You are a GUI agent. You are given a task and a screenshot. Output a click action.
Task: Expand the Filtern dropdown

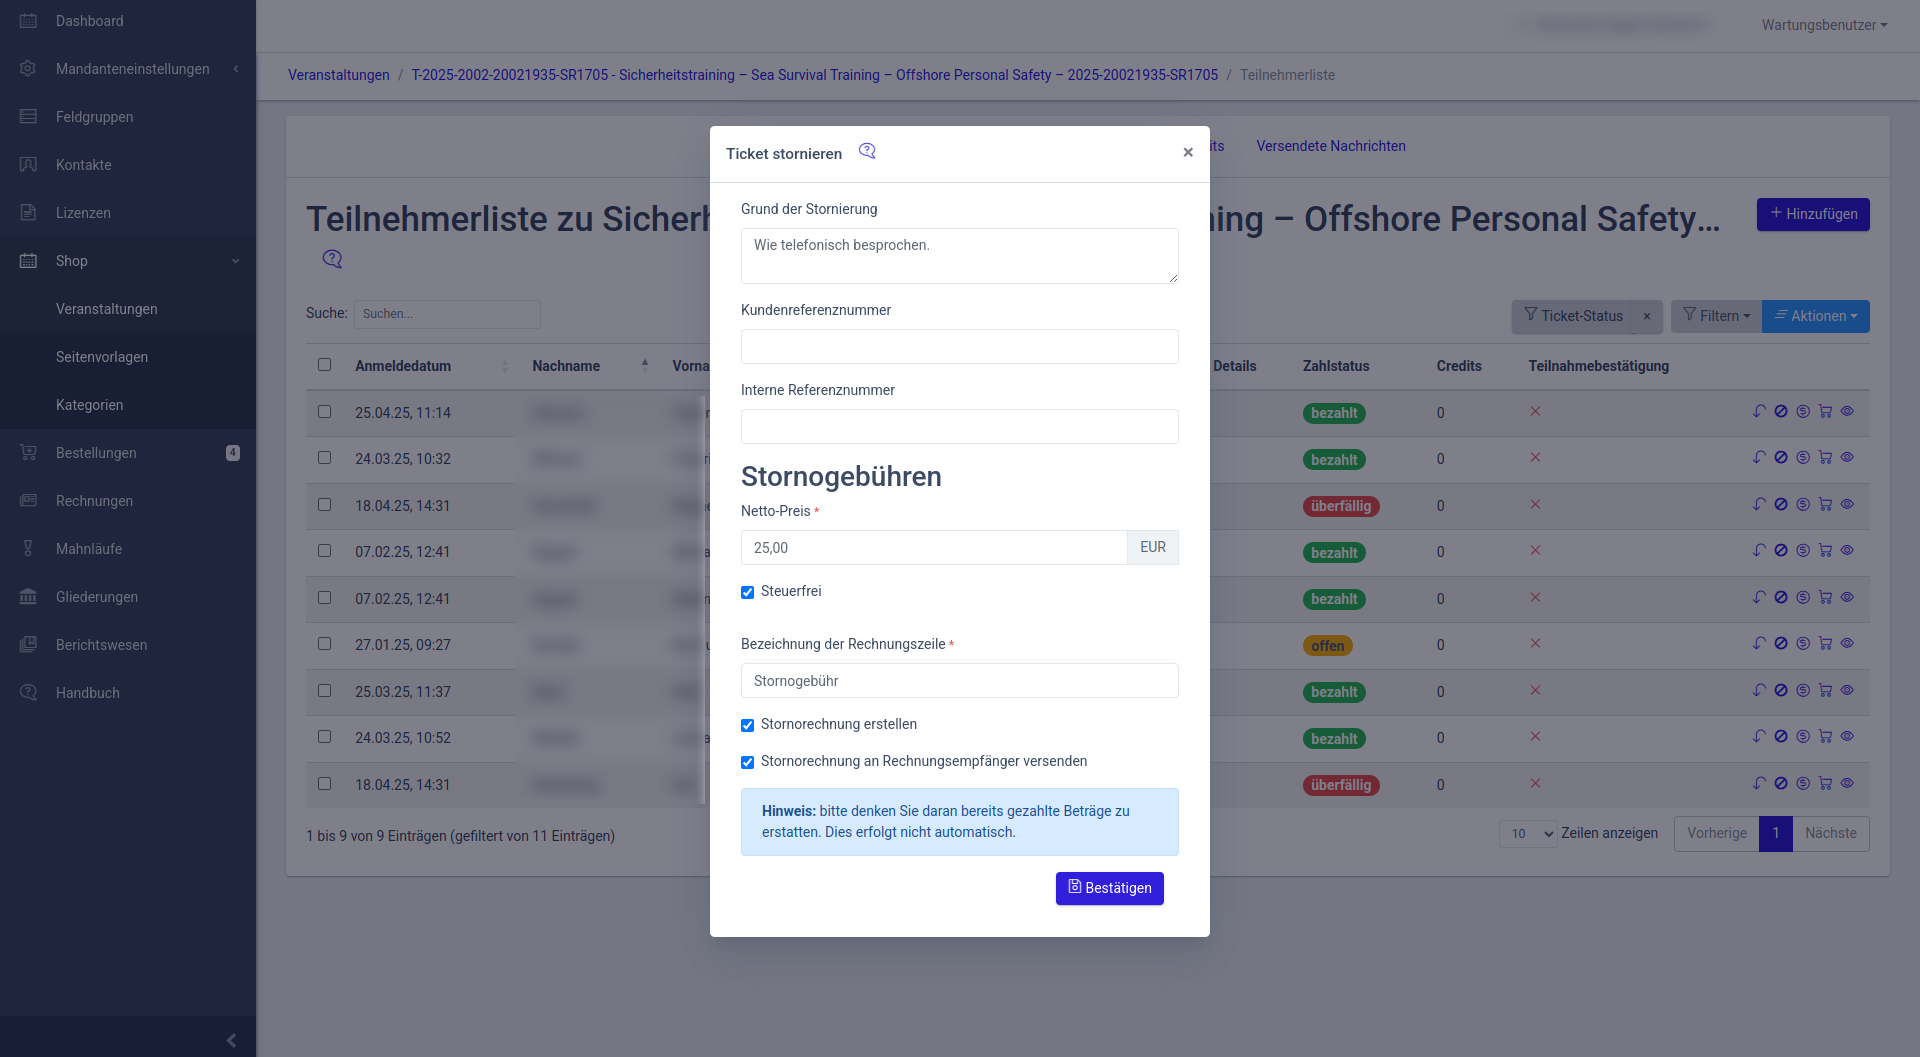(x=1716, y=316)
